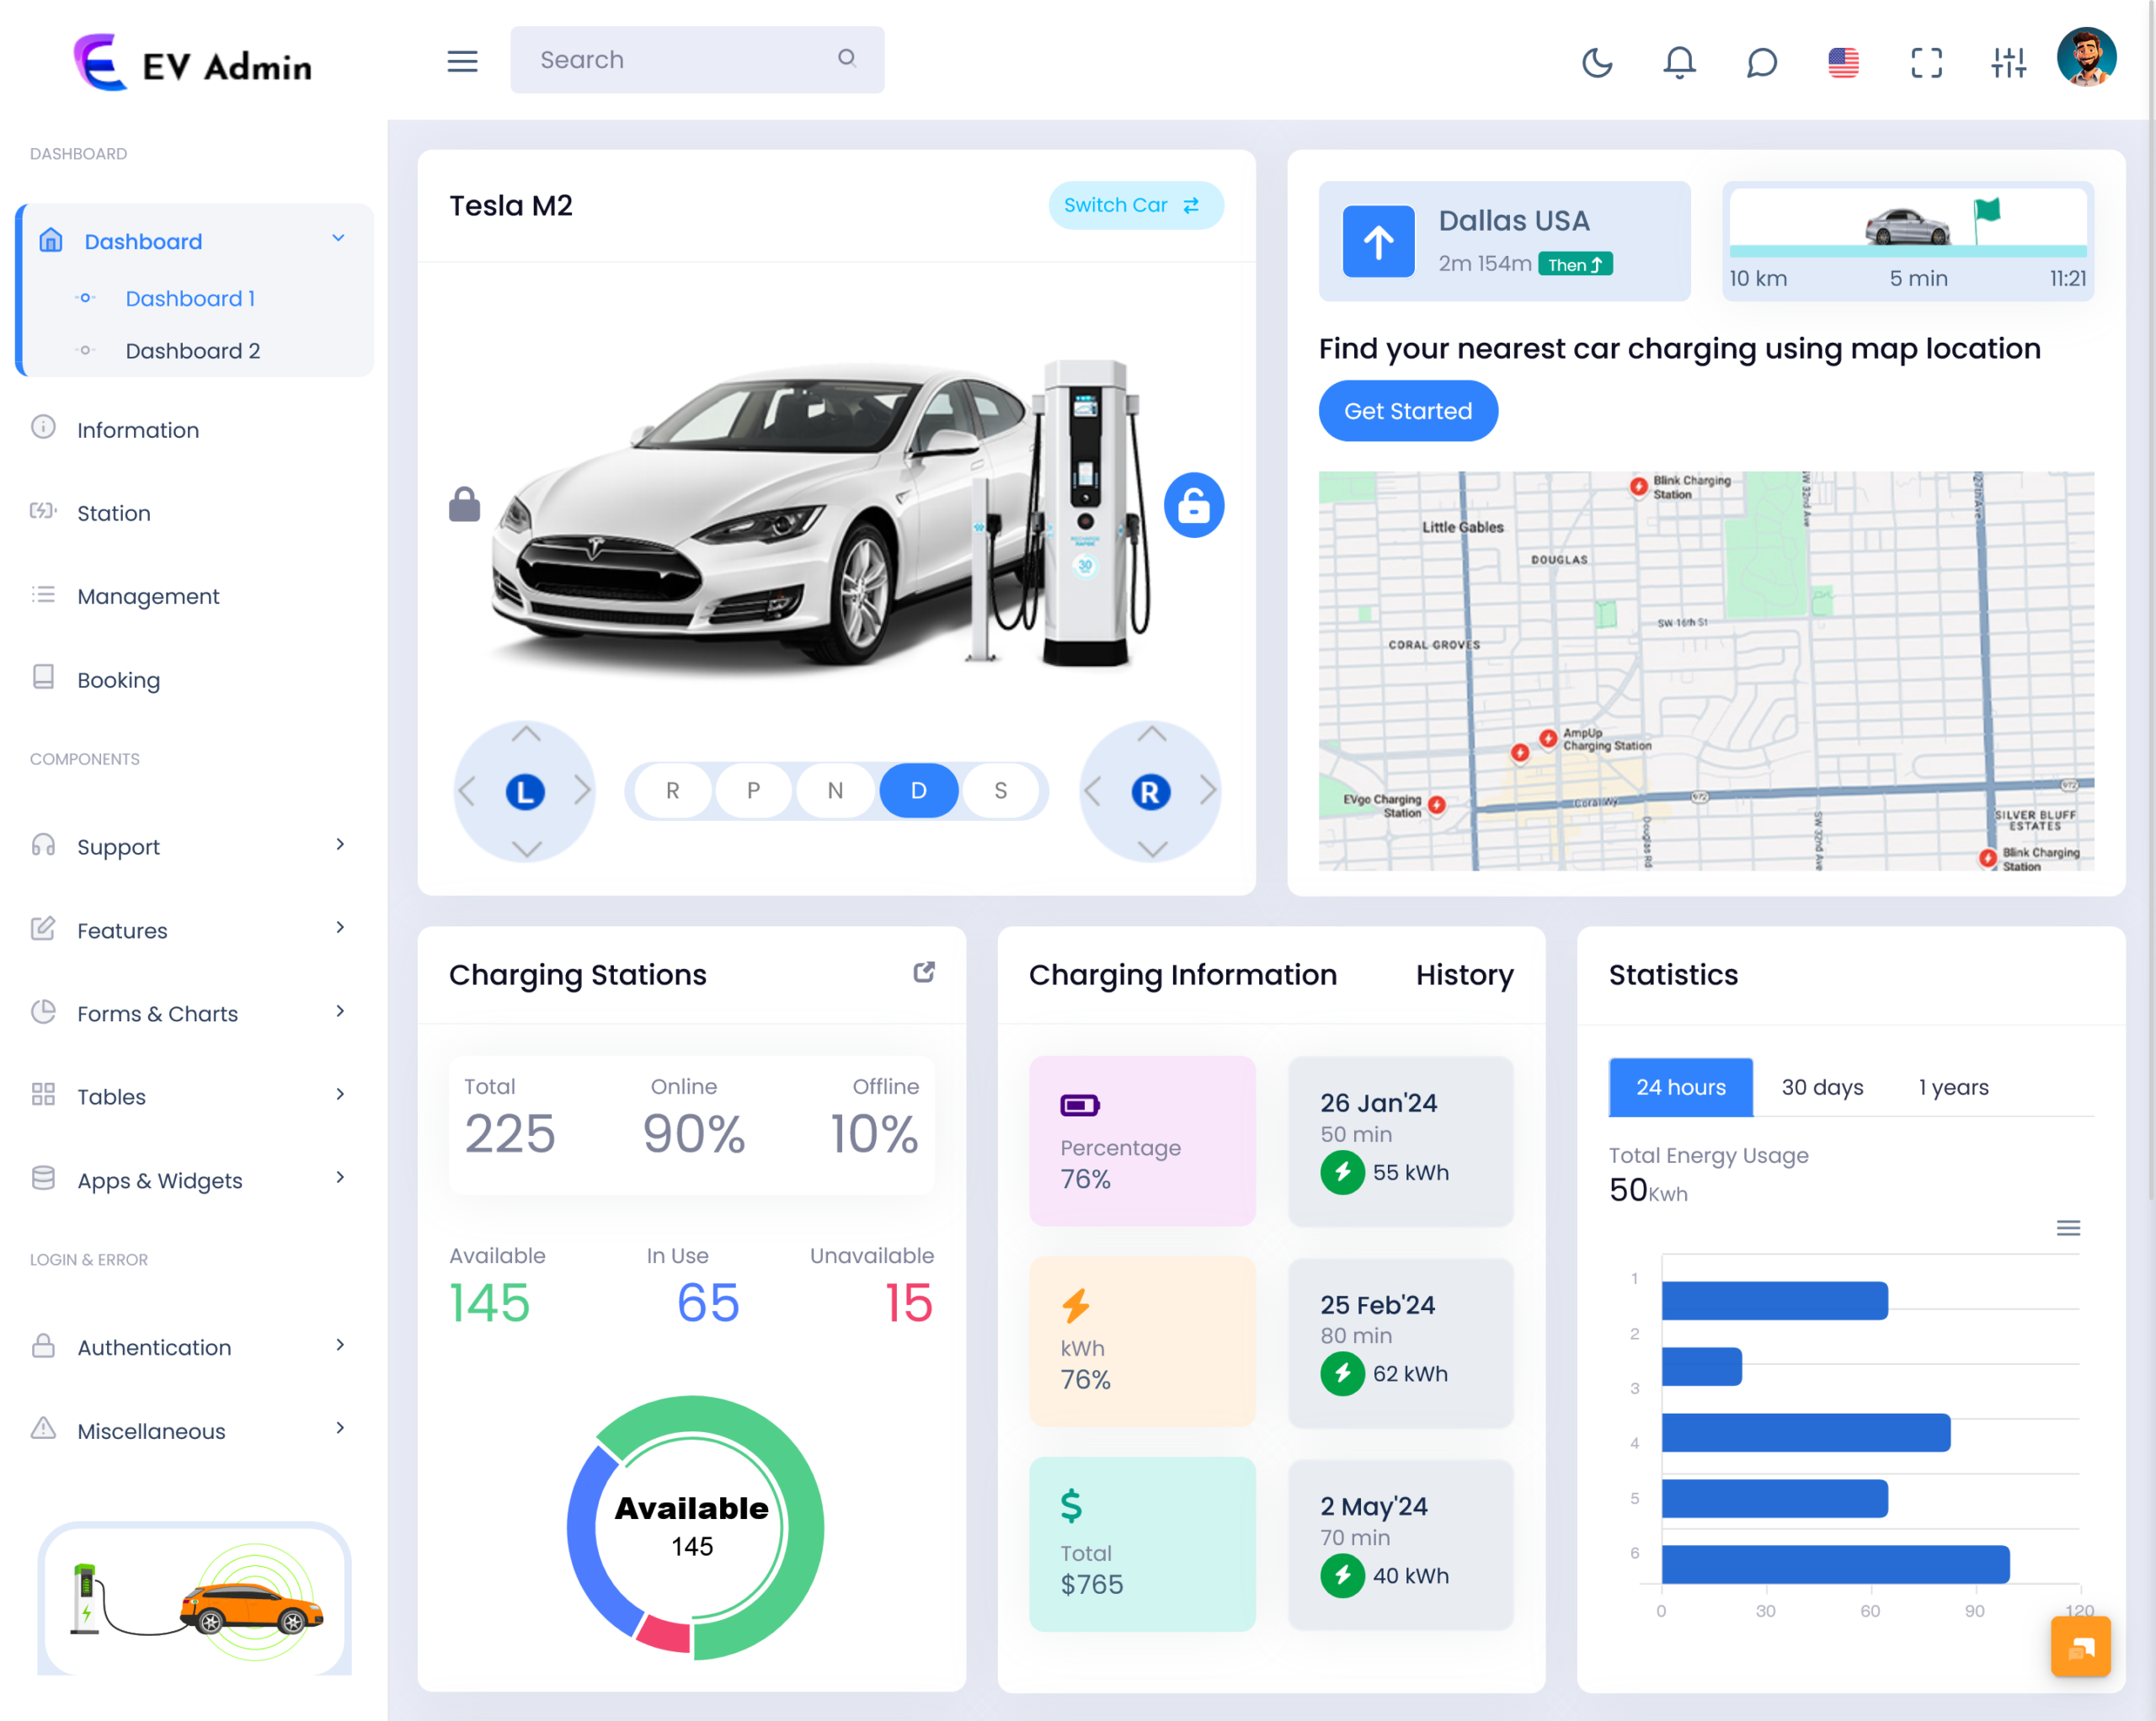Open Dashboard 1 in sidebar
The width and height of the screenshot is (2156, 1721).
point(190,298)
